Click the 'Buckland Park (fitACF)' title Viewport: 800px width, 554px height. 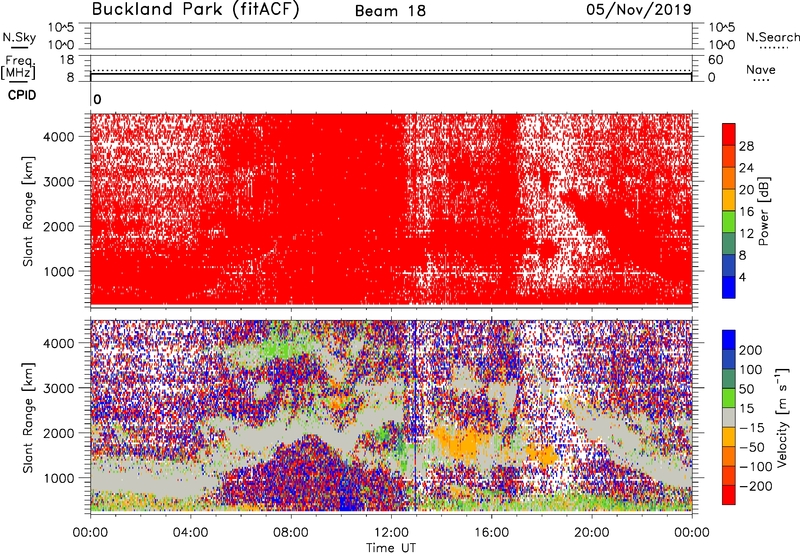point(195,9)
